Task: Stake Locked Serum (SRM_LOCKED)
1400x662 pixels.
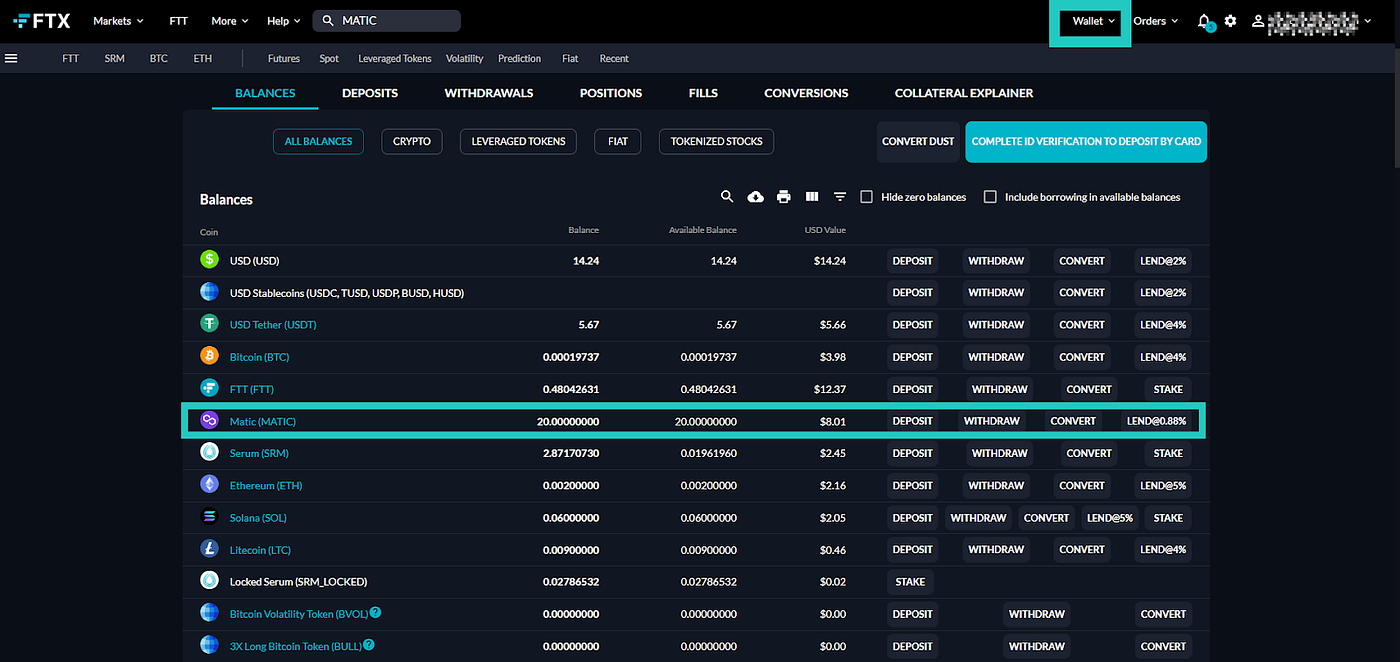Action: tap(910, 582)
